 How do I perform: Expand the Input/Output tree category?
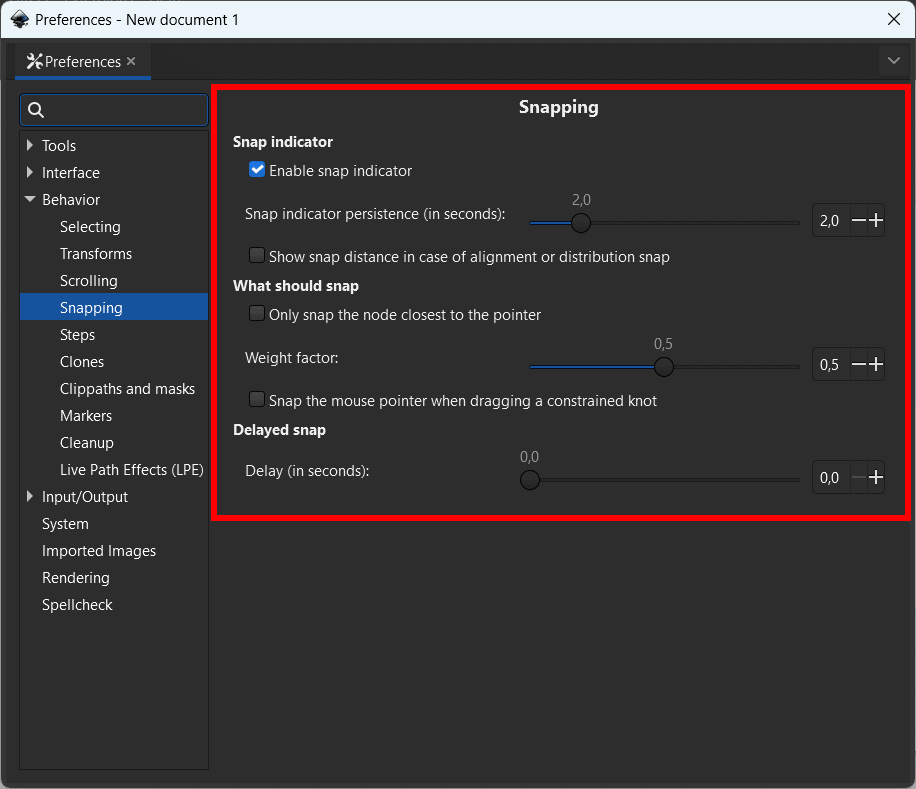[x=30, y=497]
